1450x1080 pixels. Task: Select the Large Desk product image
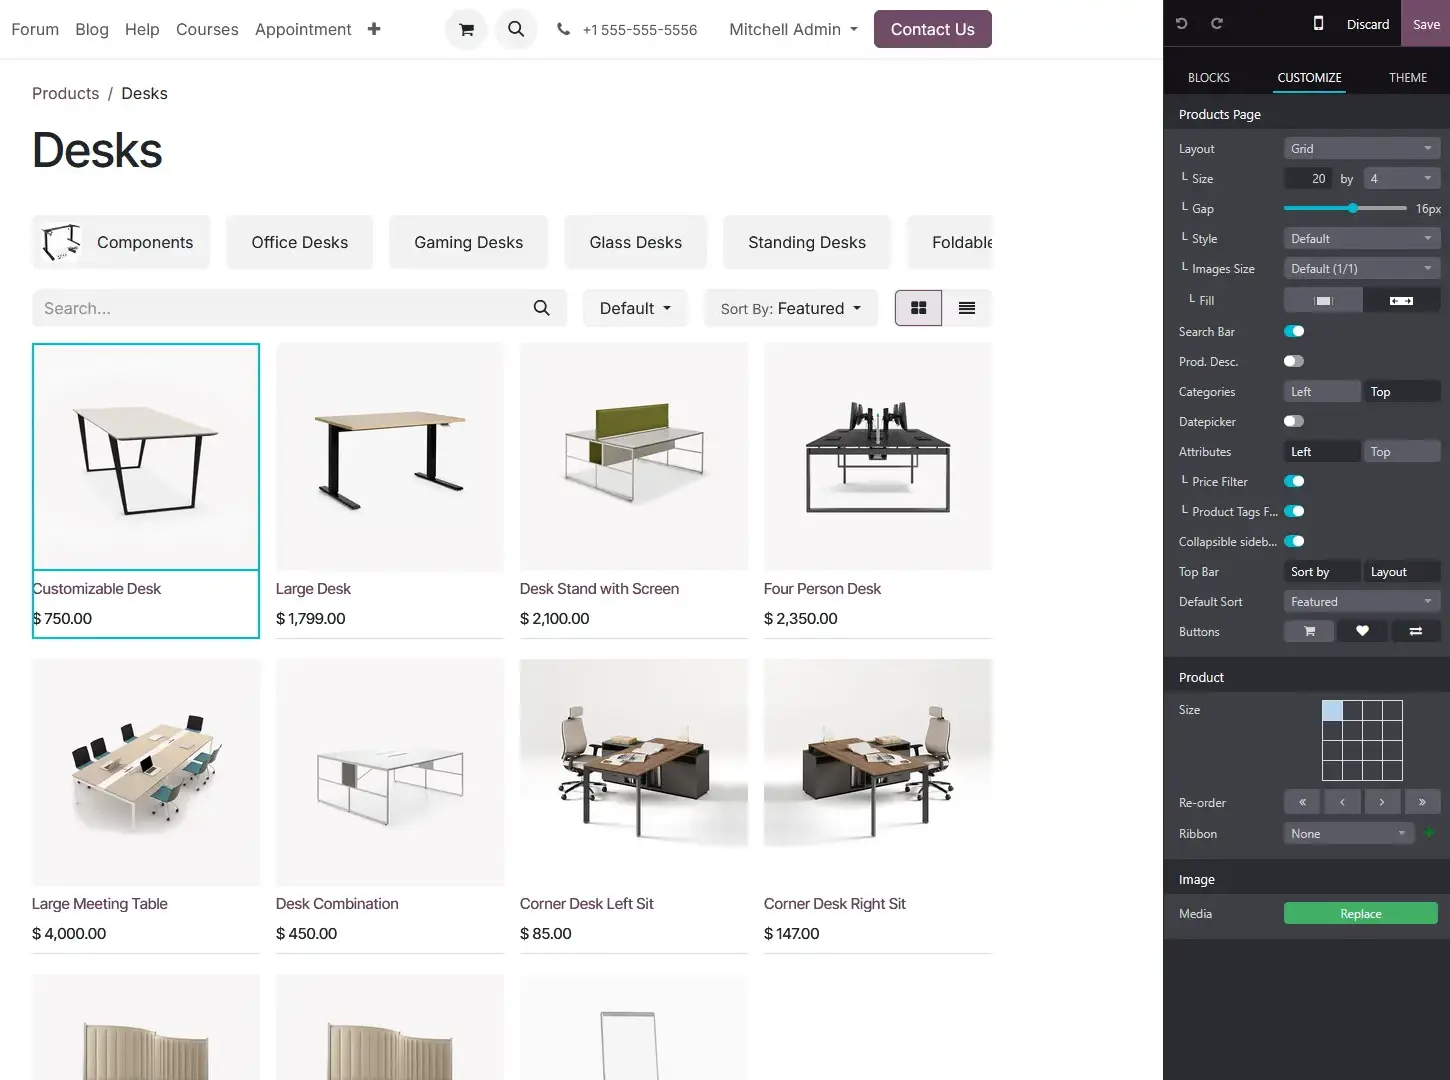(x=390, y=457)
